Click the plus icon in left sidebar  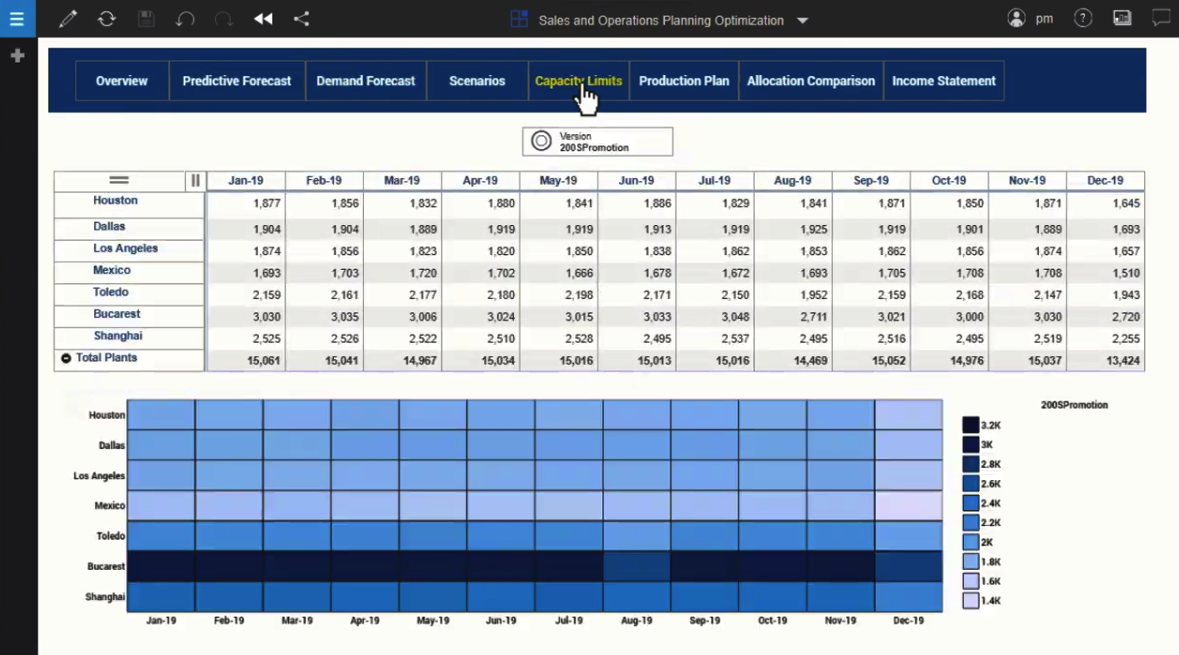tap(17, 56)
